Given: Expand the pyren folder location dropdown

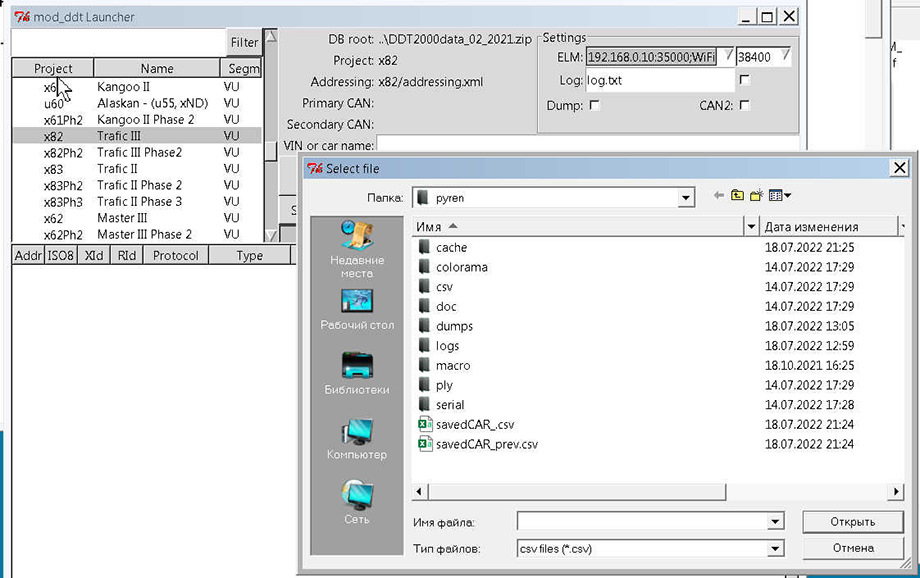Looking at the screenshot, I should pyautogui.click(x=686, y=198).
